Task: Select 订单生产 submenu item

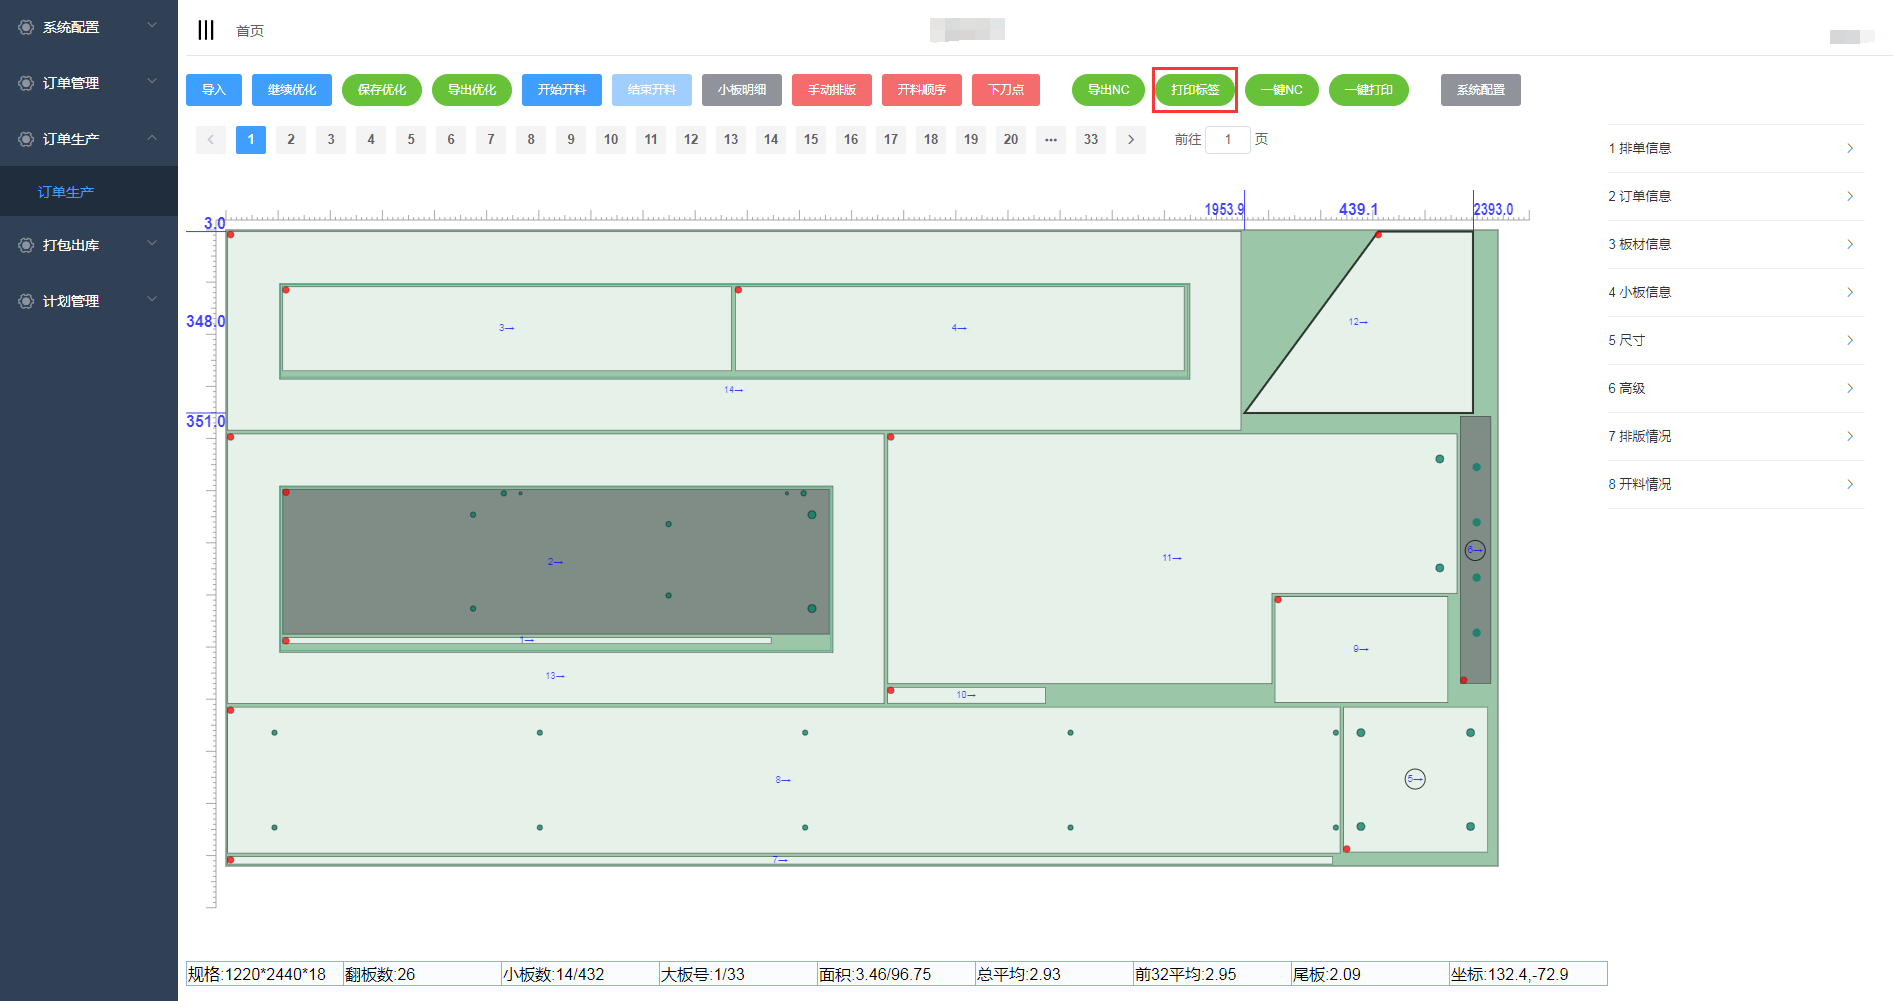Action: pyautogui.click(x=66, y=192)
